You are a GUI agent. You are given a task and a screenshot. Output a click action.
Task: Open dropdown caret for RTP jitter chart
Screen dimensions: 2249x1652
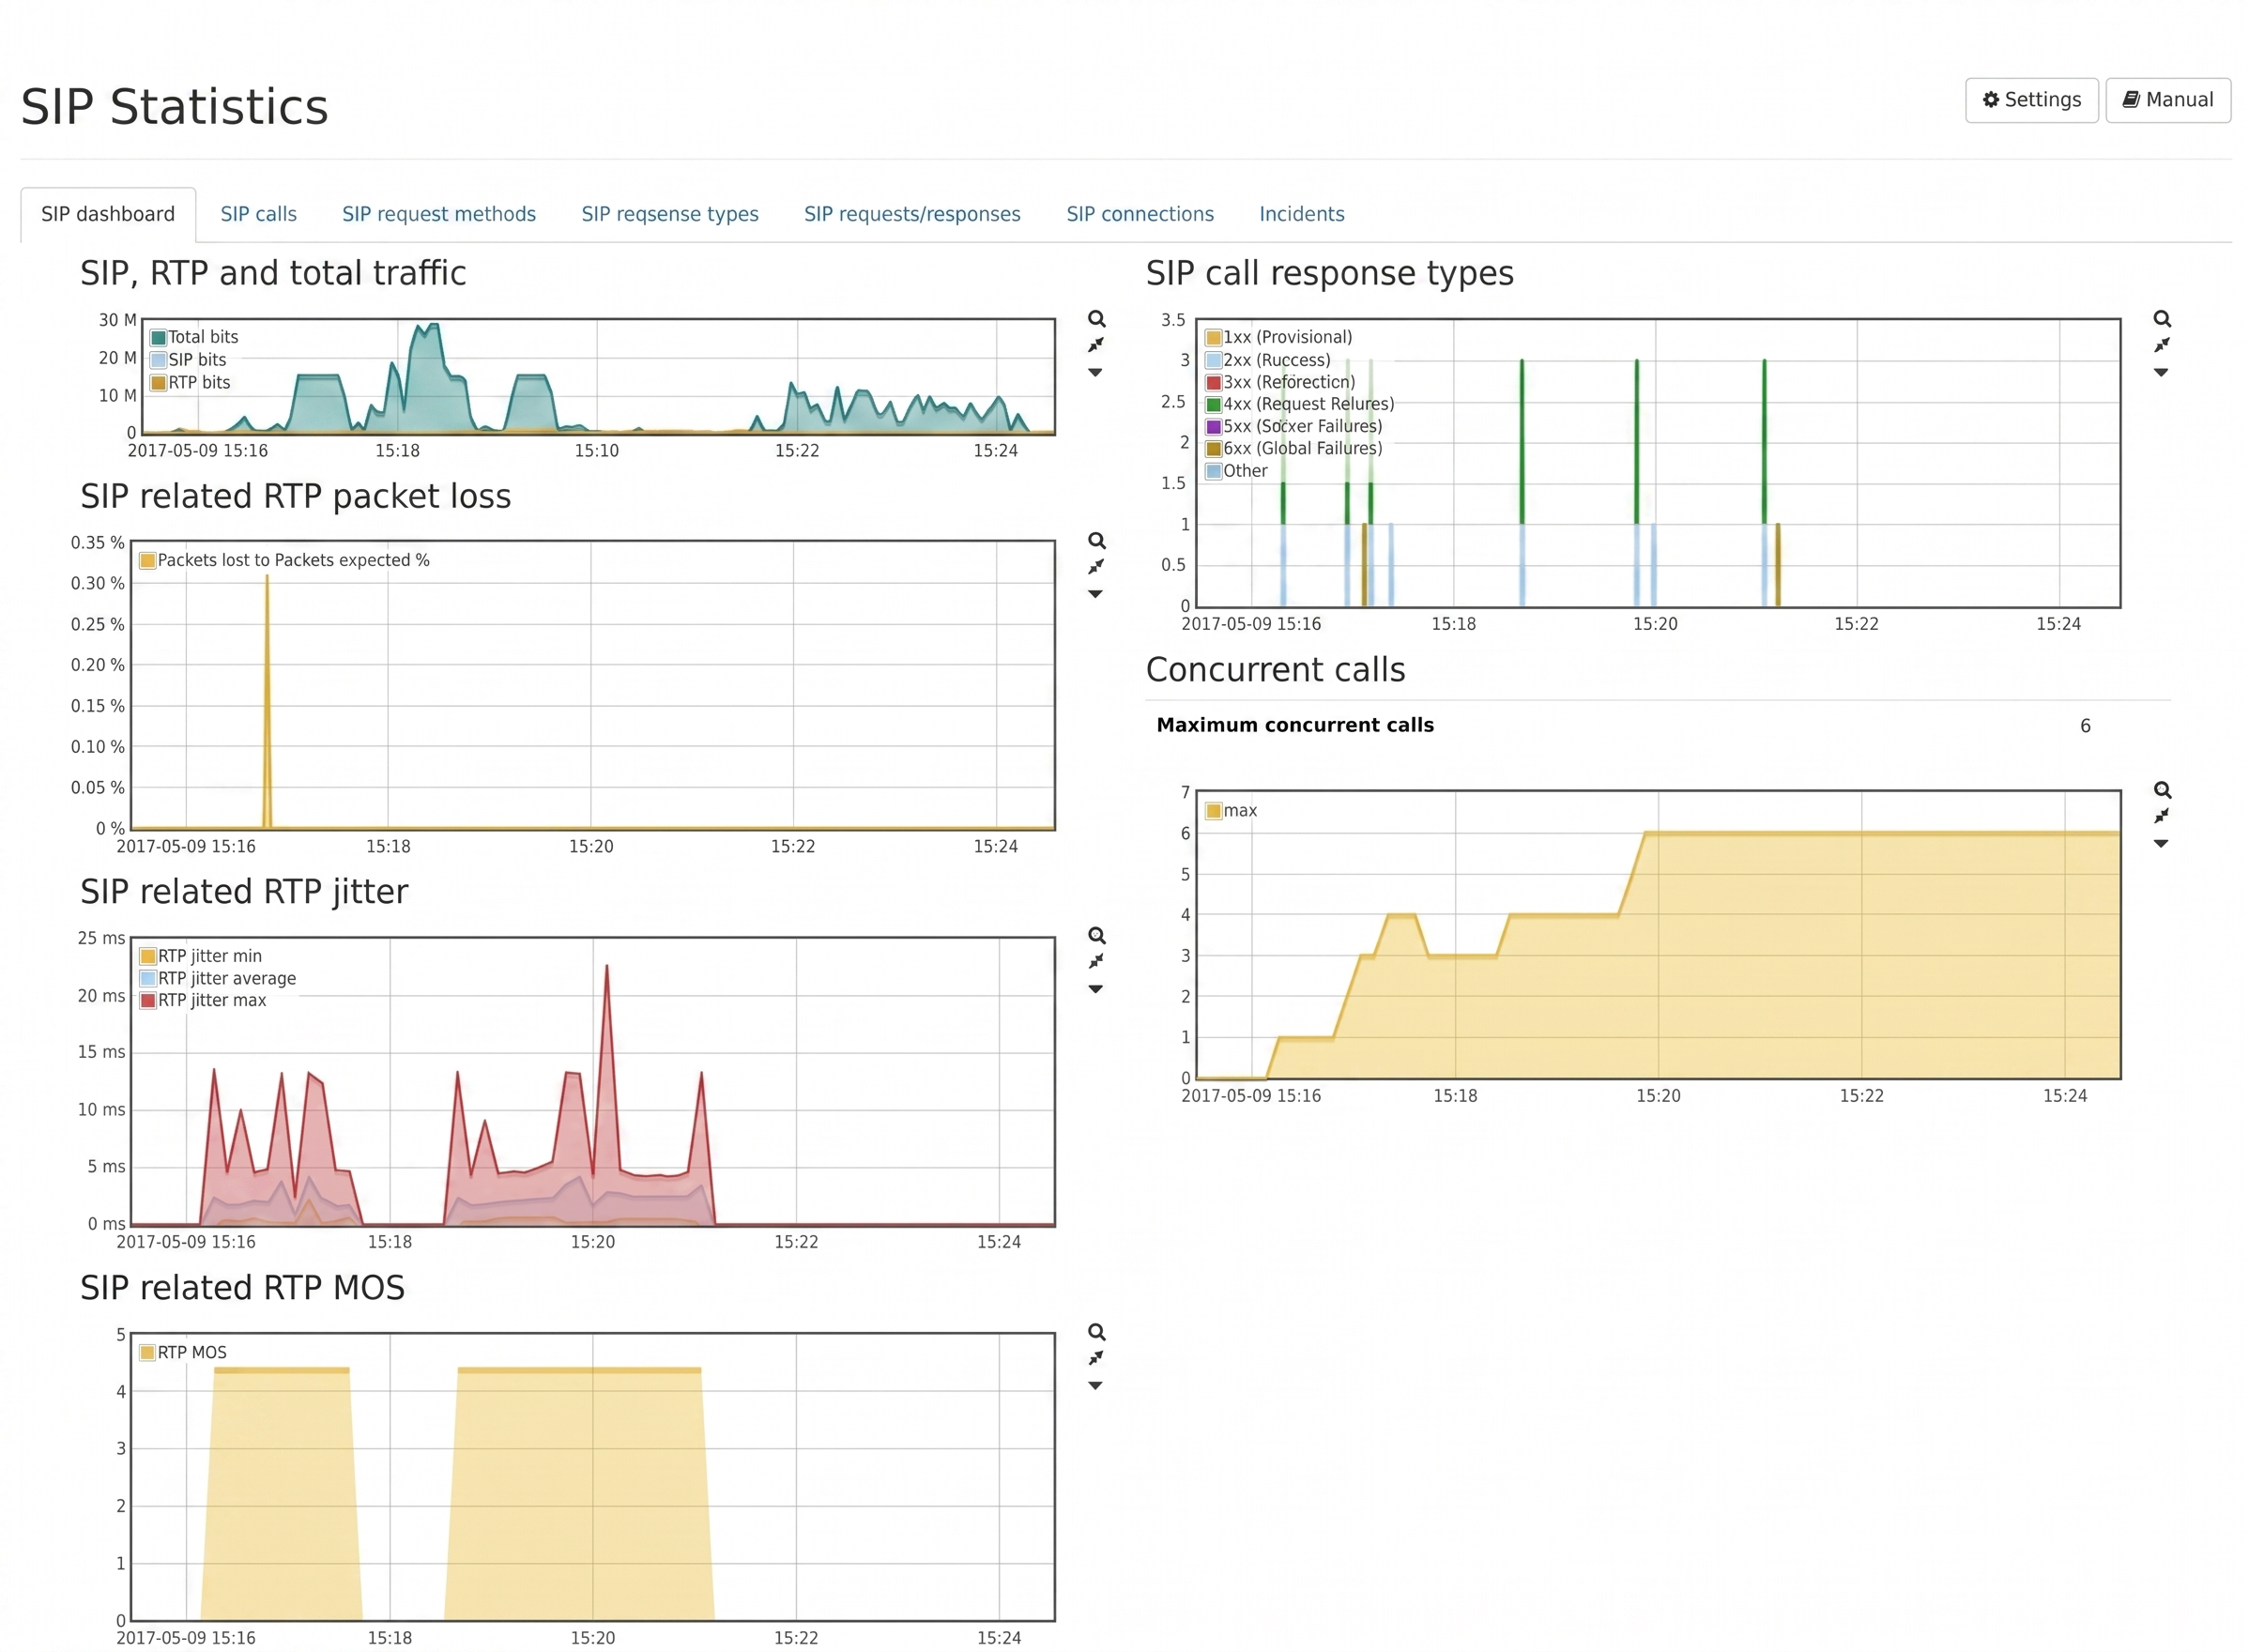[x=1095, y=989]
